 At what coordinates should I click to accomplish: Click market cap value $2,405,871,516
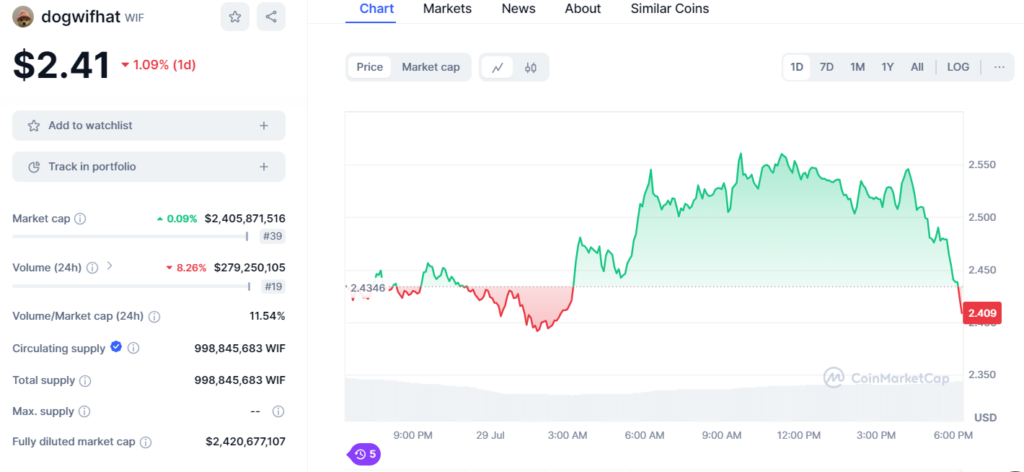(245, 219)
